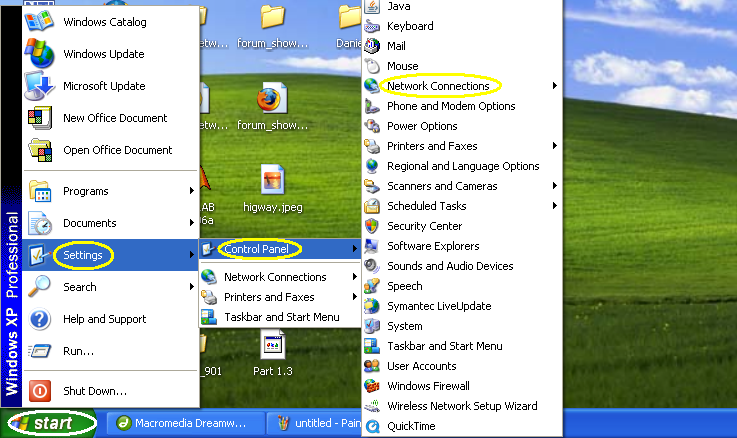
Task: Click the Open Office Document icon
Action: 40,150
